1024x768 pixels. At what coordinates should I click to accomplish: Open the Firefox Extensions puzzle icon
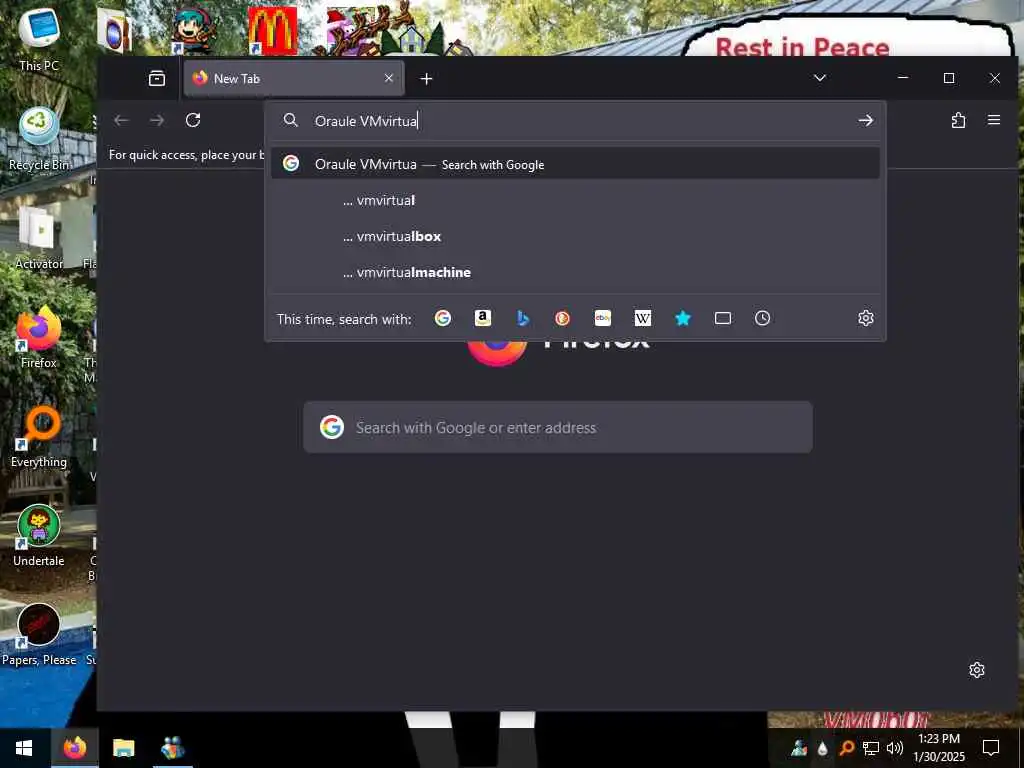pyautogui.click(x=958, y=120)
